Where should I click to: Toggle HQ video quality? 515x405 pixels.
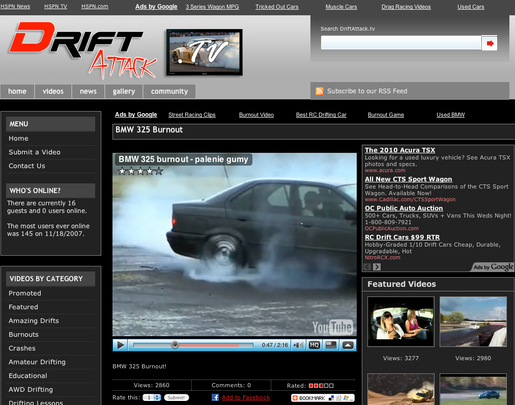pos(314,345)
